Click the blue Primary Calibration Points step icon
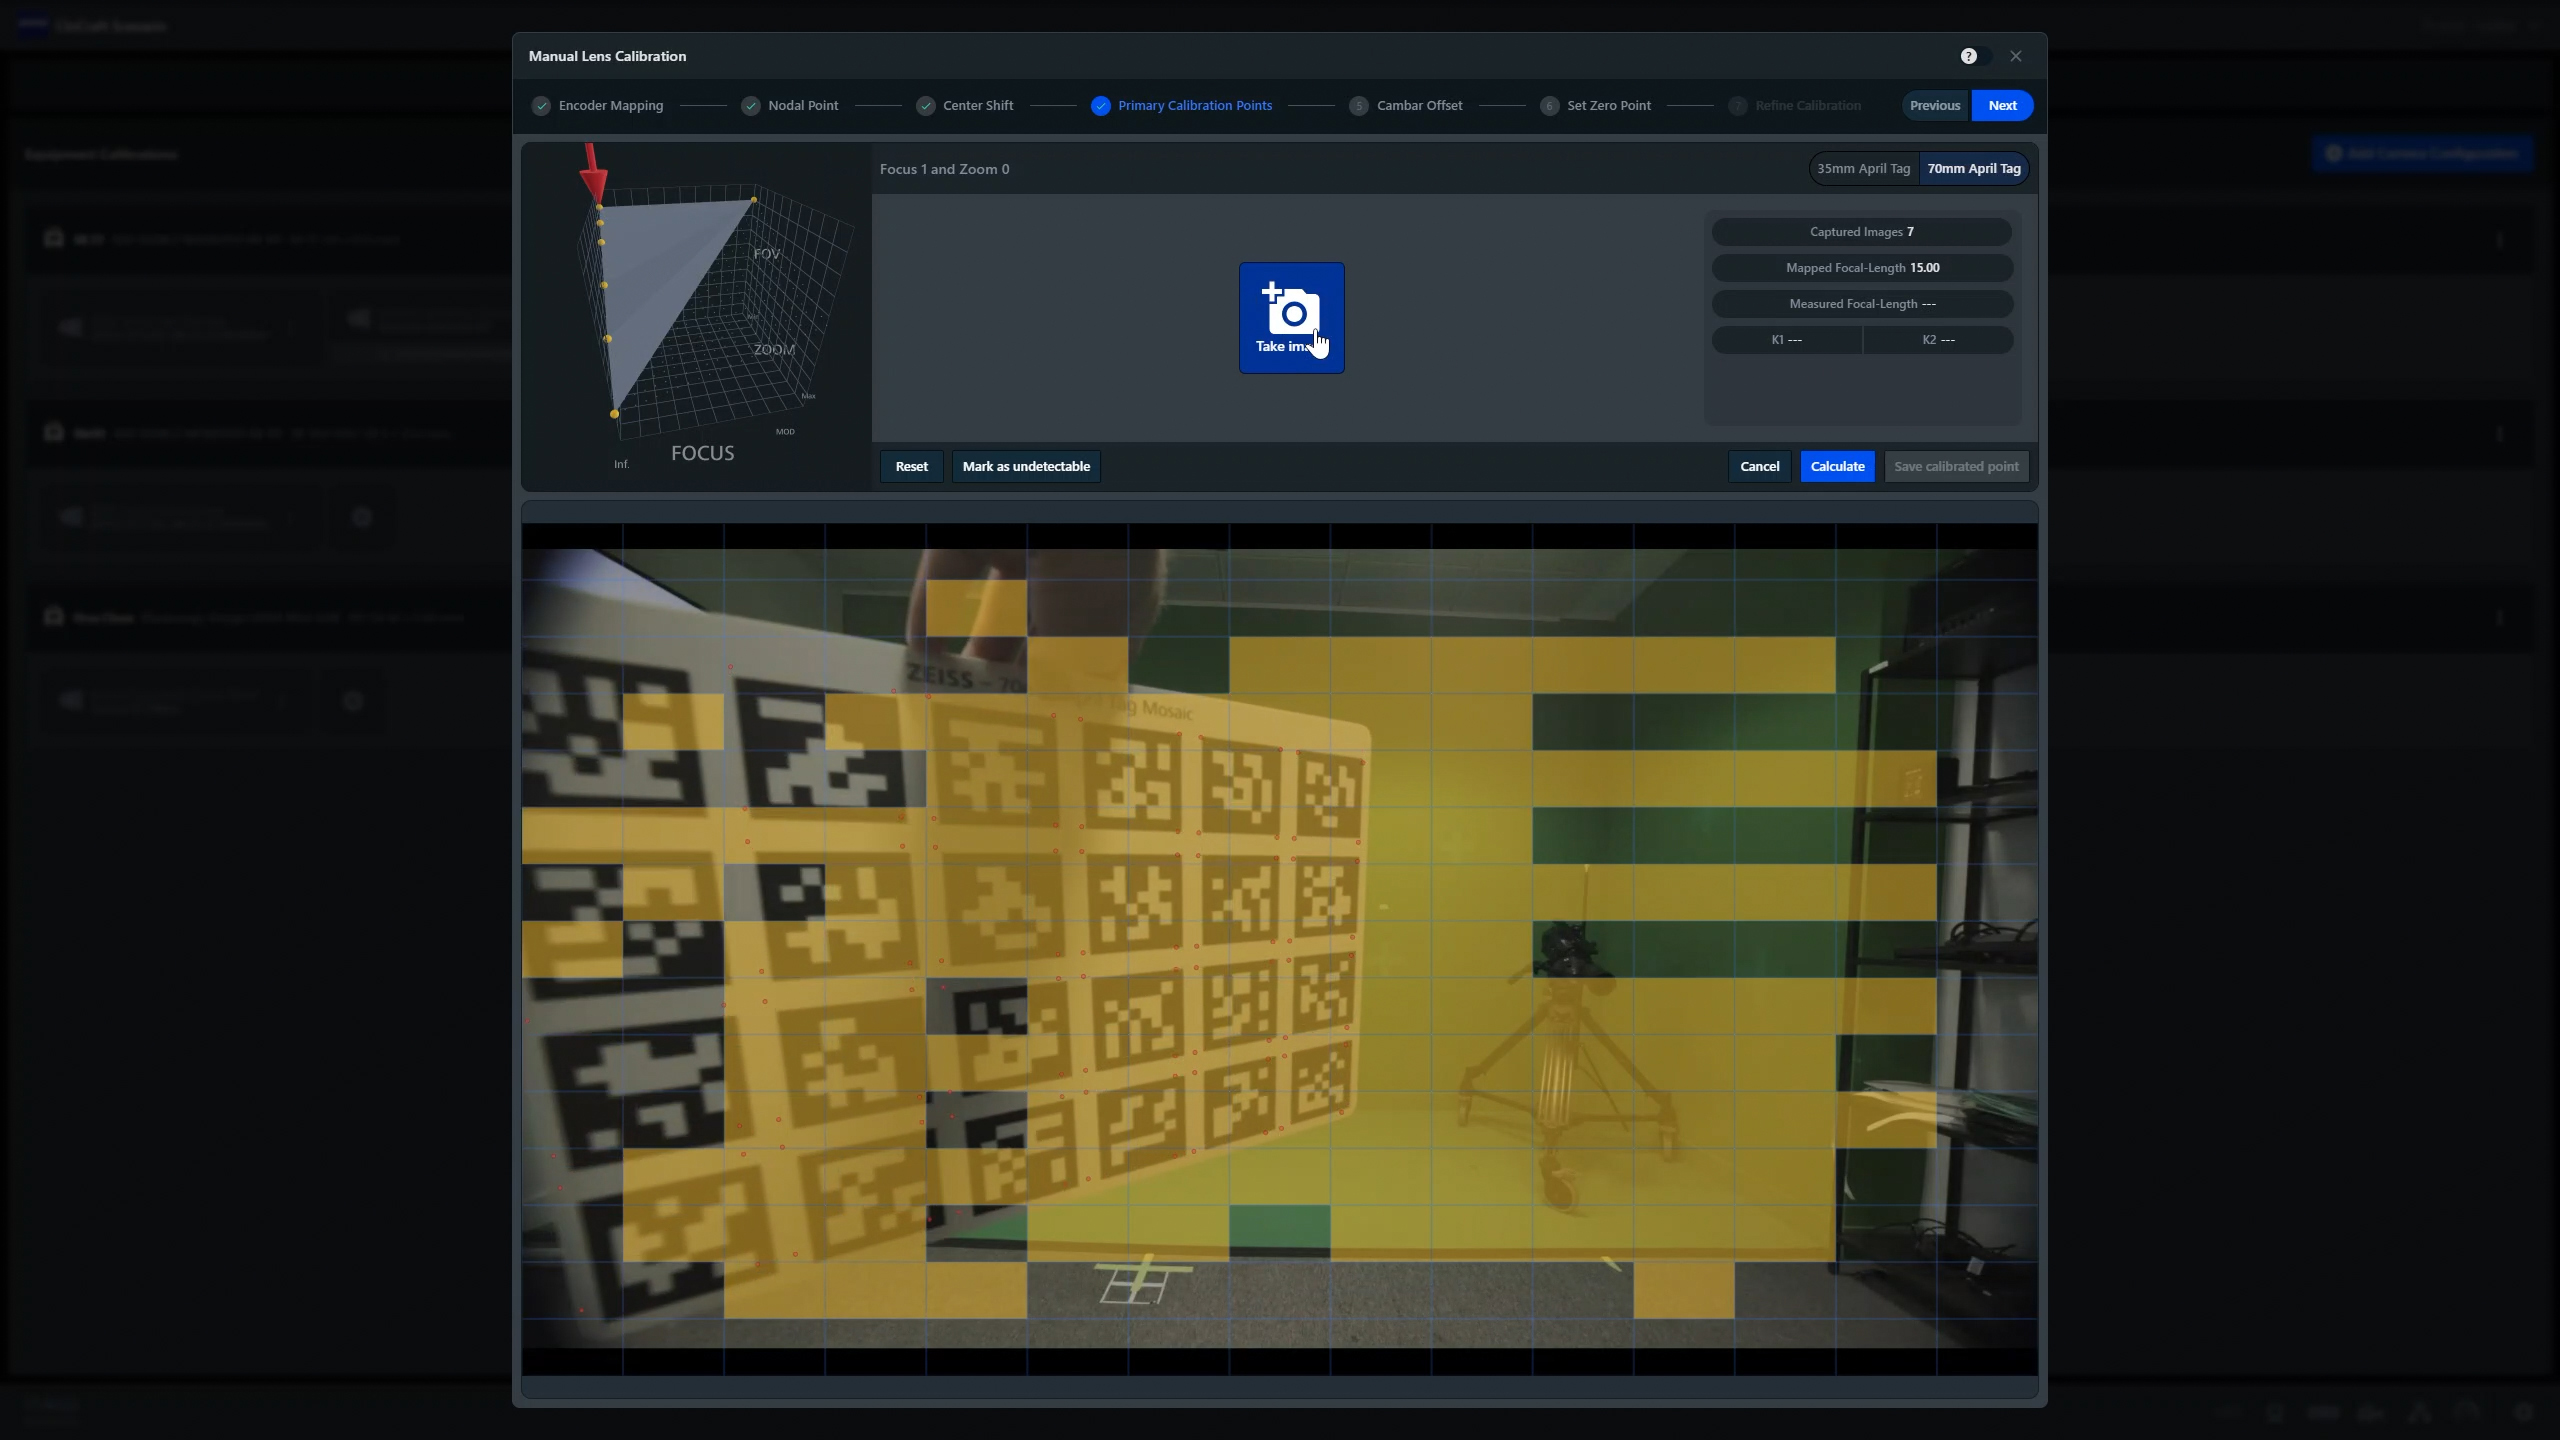The image size is (2560, 1440). coord(1100,105)
